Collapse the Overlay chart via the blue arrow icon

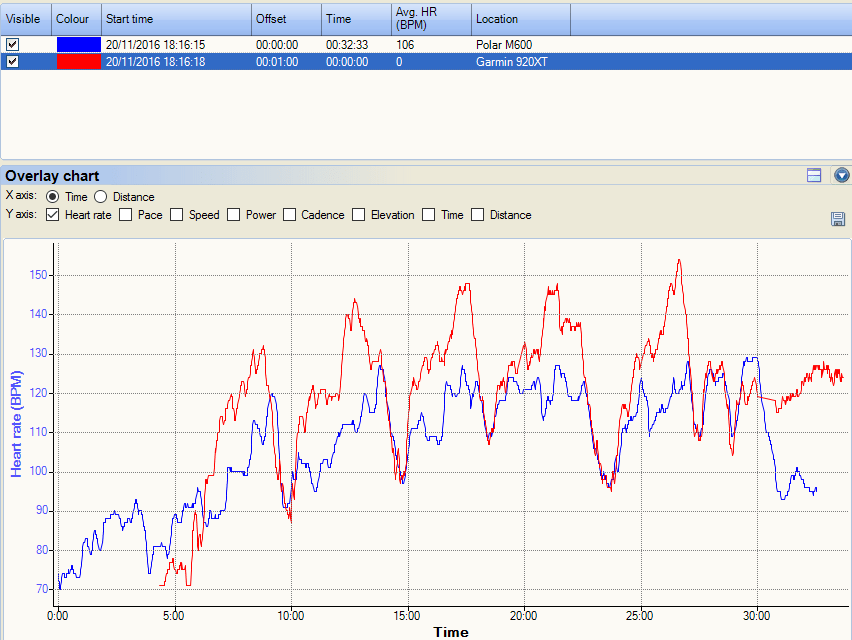tap(841, 175)
